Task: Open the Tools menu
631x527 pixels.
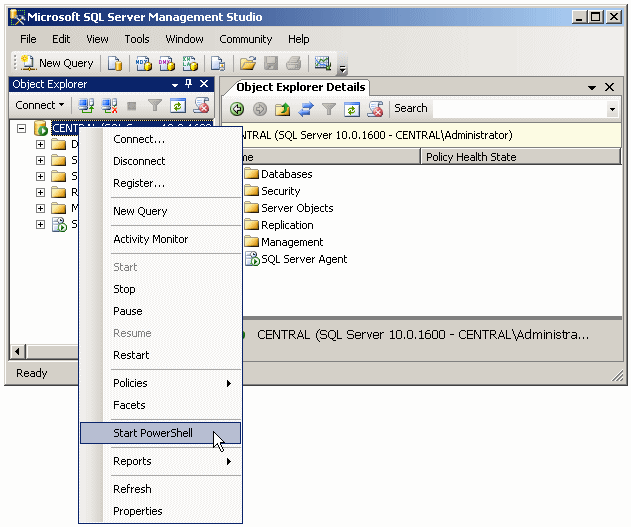Action: point(137,39)
